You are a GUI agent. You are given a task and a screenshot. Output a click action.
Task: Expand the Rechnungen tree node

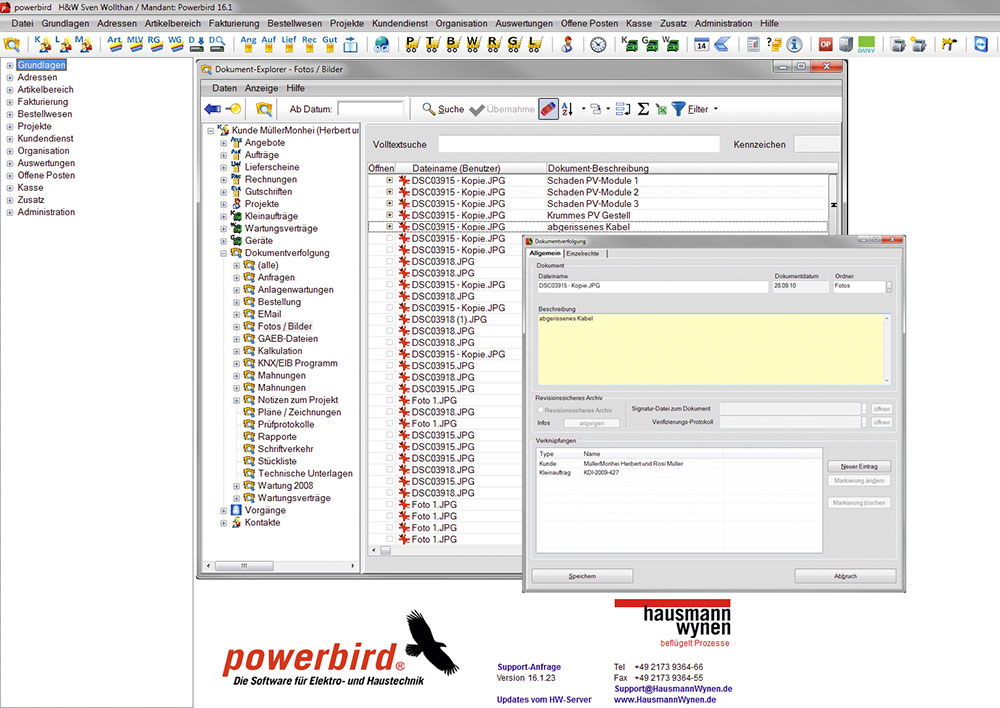(x=223, y=180)
